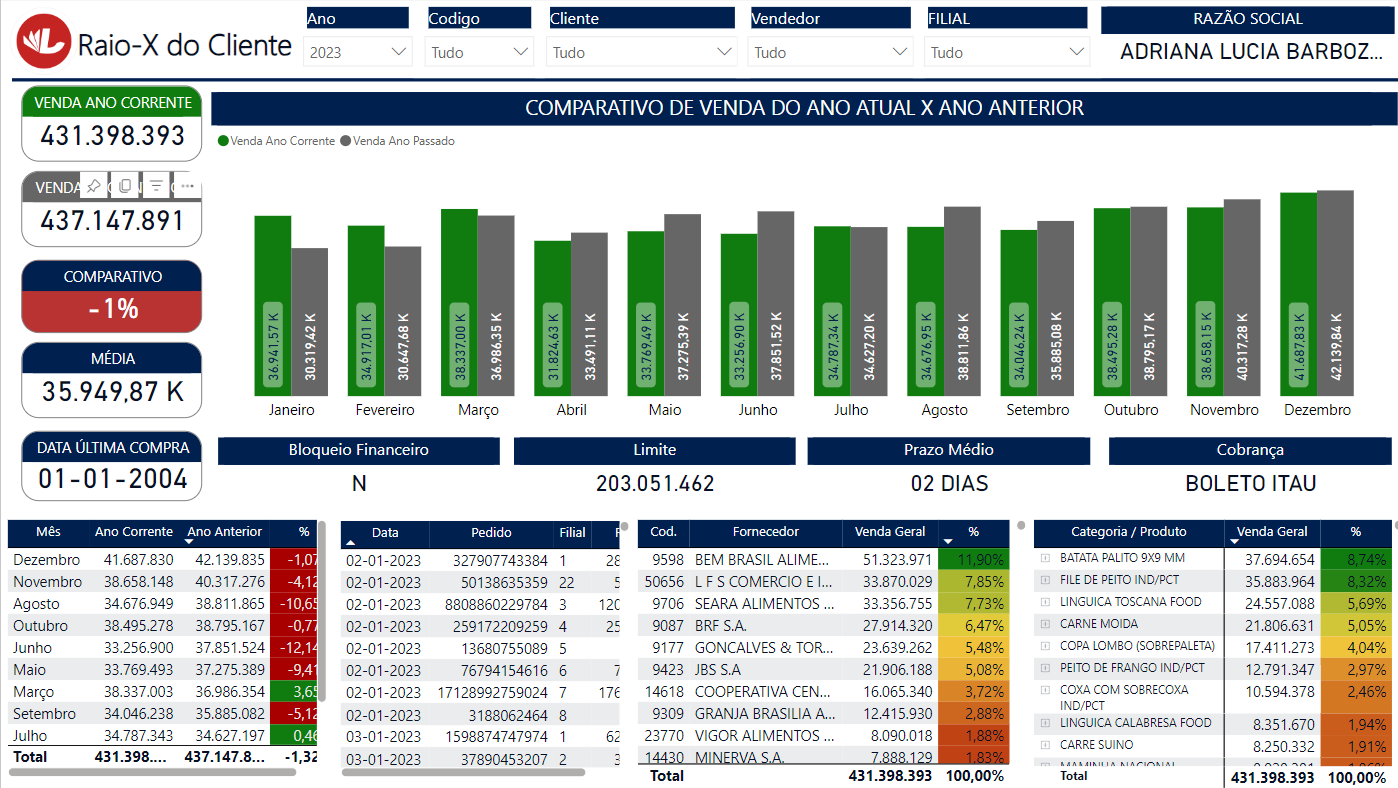Select green Janeiro current-year bar

point(273,305)
